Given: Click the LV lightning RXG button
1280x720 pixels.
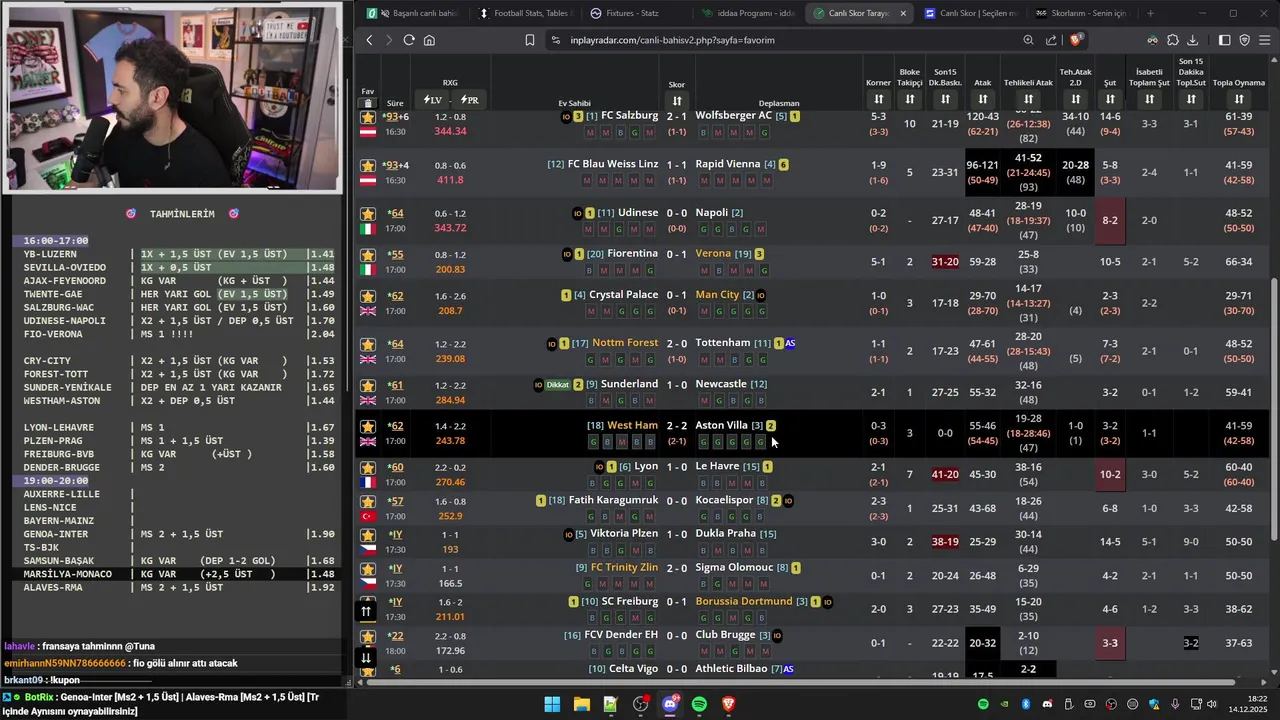Looking at the screenshot, I should pyautogui.click(x=433, y=100).
